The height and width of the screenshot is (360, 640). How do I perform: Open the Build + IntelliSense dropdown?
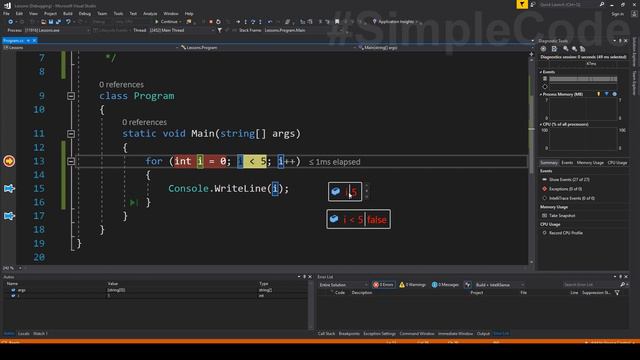(x=500, y=285)
